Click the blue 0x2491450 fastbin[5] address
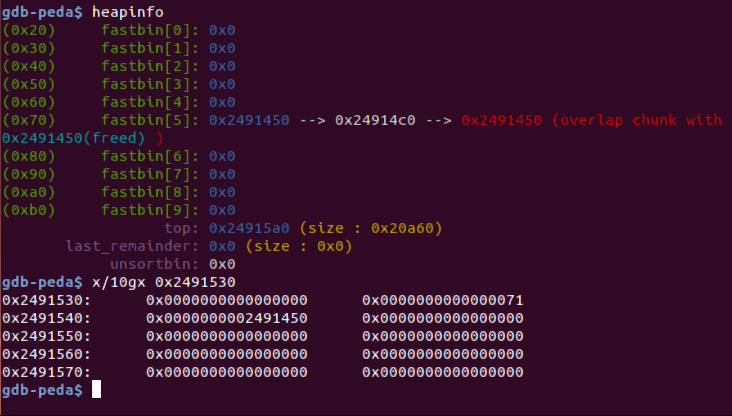 click(249, 120)
